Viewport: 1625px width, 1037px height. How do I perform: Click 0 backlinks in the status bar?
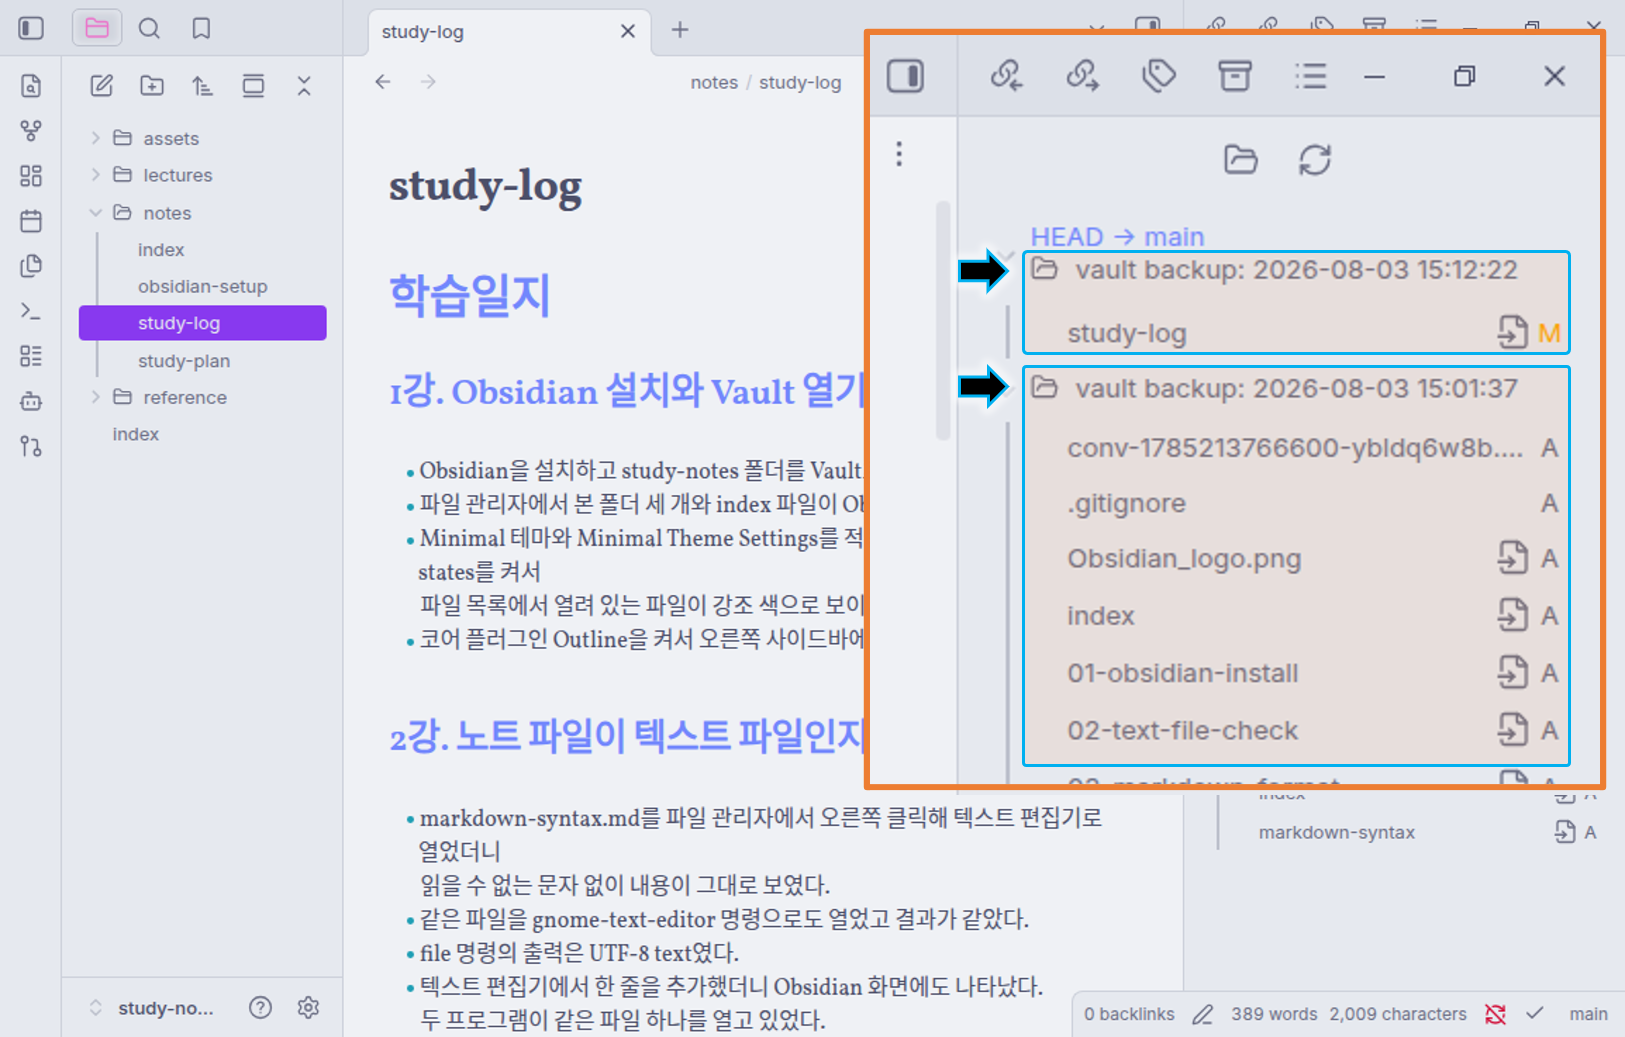coord(1129,1014)
